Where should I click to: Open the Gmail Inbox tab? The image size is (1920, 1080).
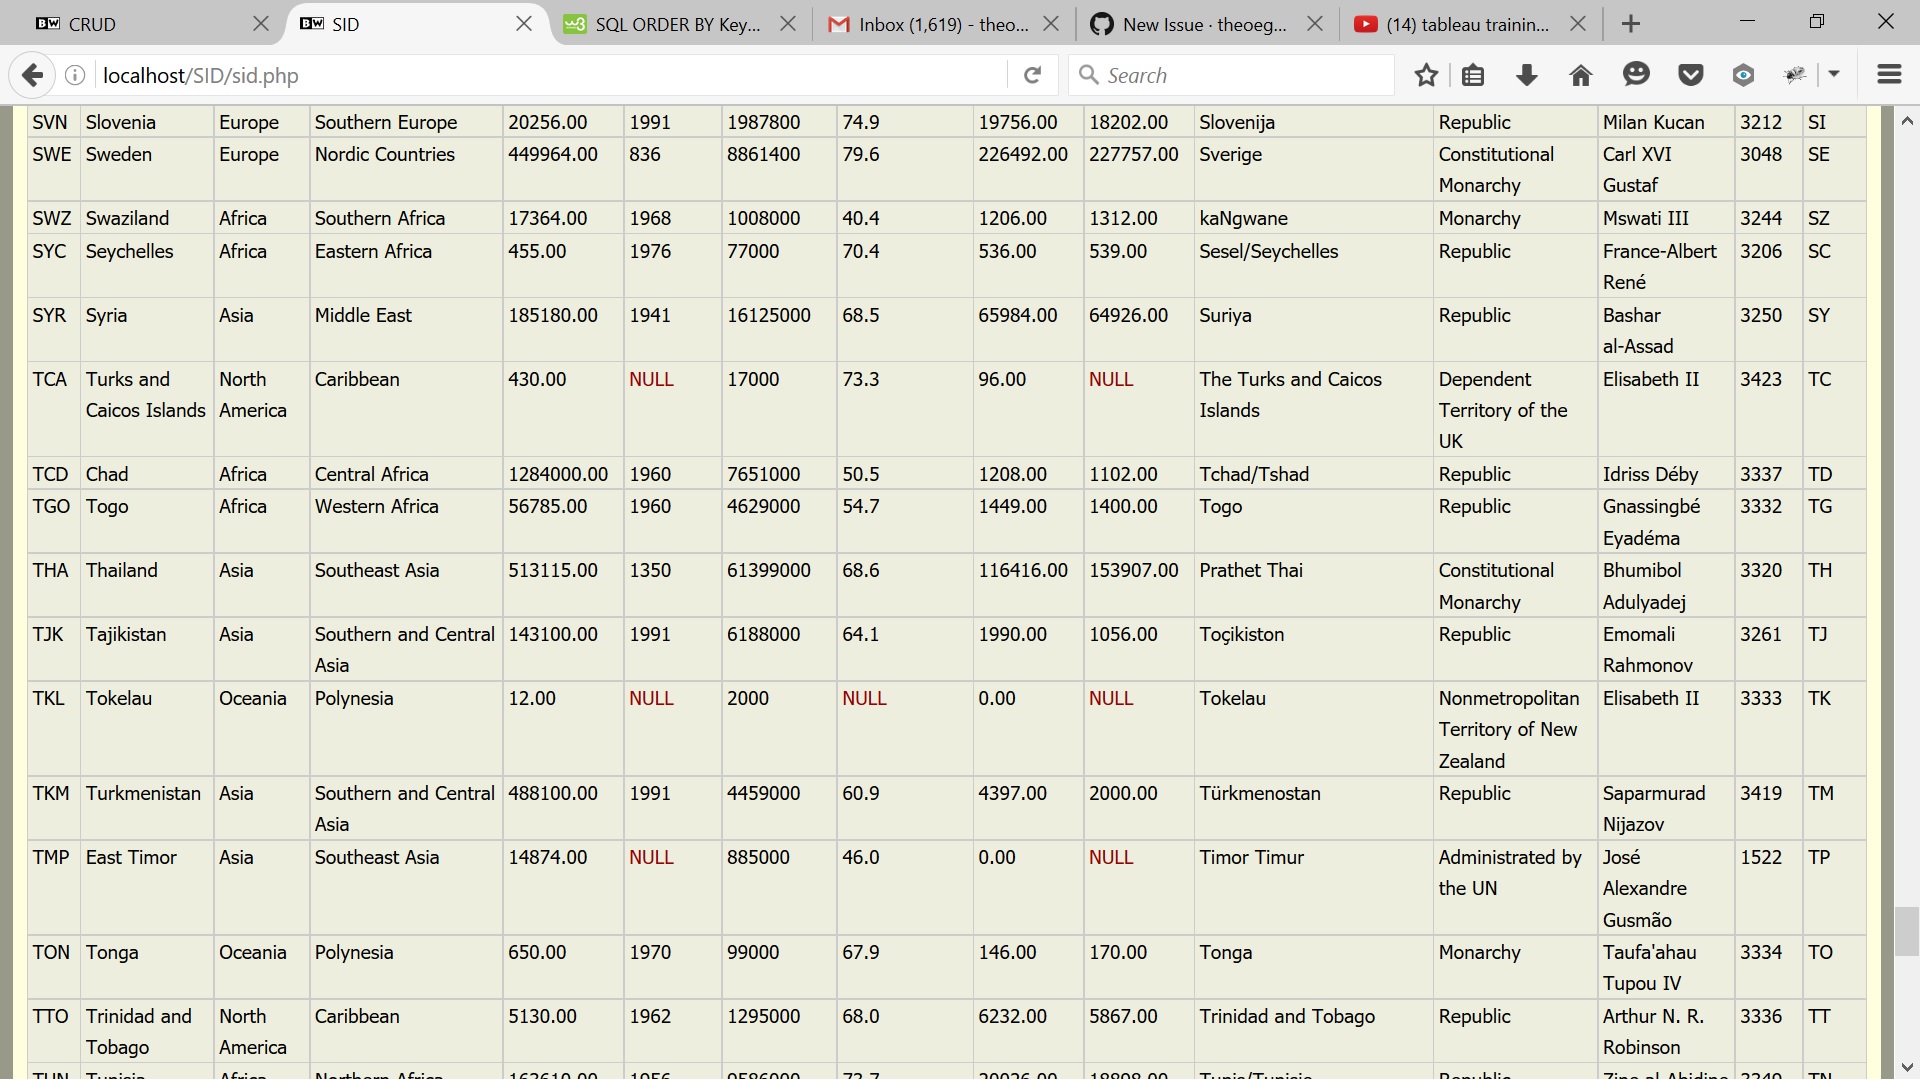pyautogui.click(x=930, y=24)
